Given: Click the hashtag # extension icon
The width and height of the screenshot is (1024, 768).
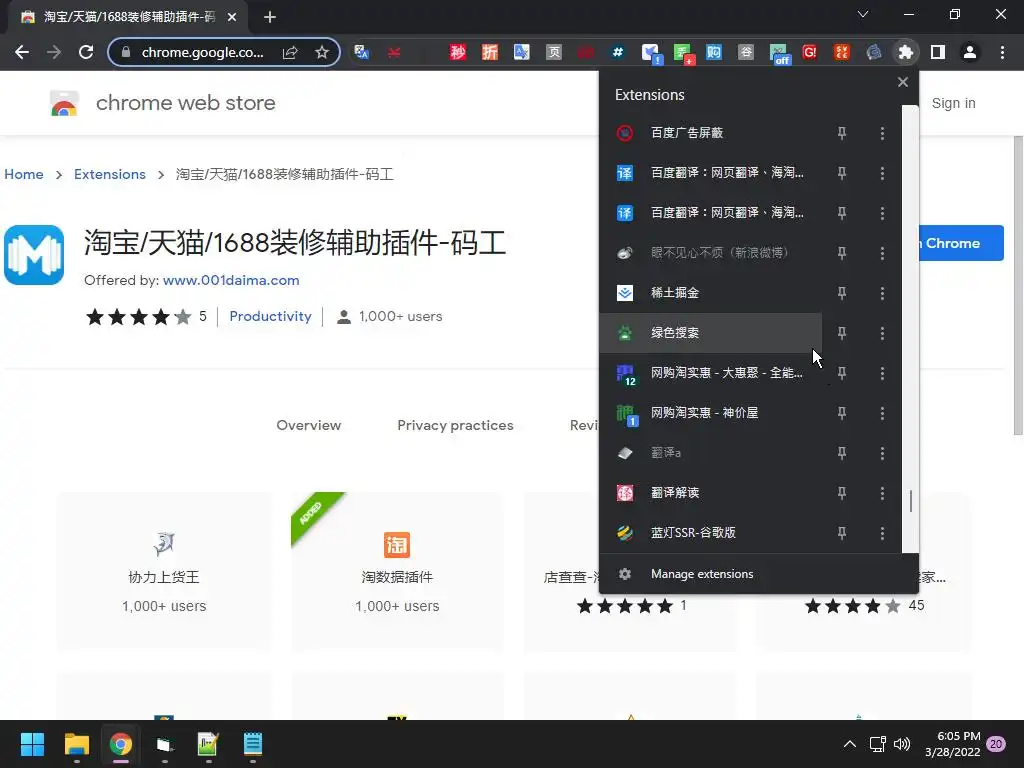Looking at the screenshot, I should (617, 52).
